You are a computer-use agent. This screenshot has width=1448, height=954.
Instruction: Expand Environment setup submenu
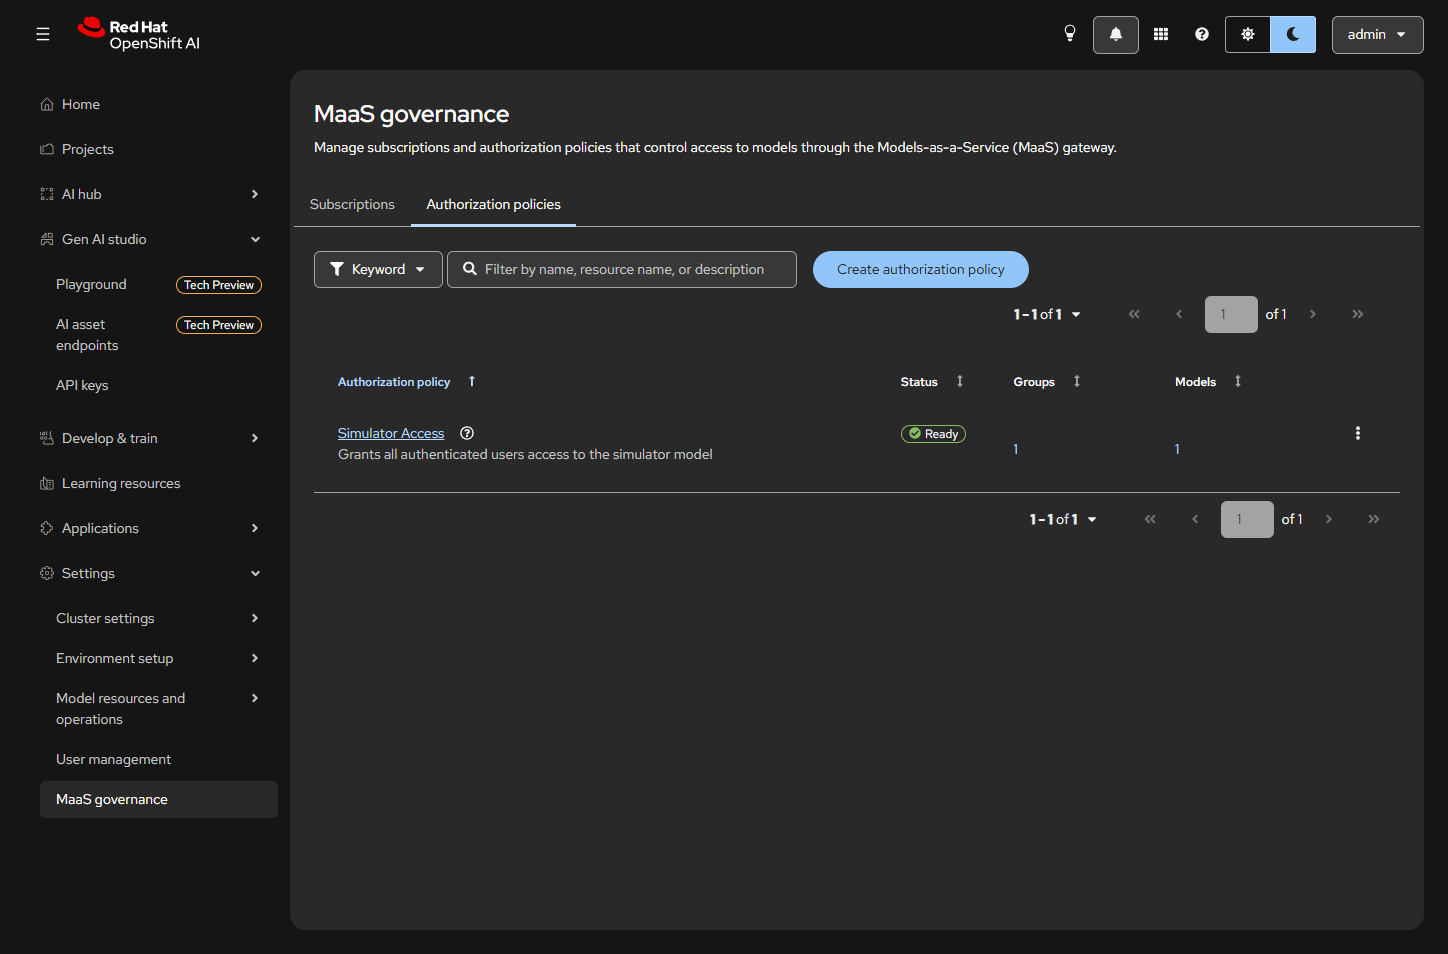click(x=159, y=658)
